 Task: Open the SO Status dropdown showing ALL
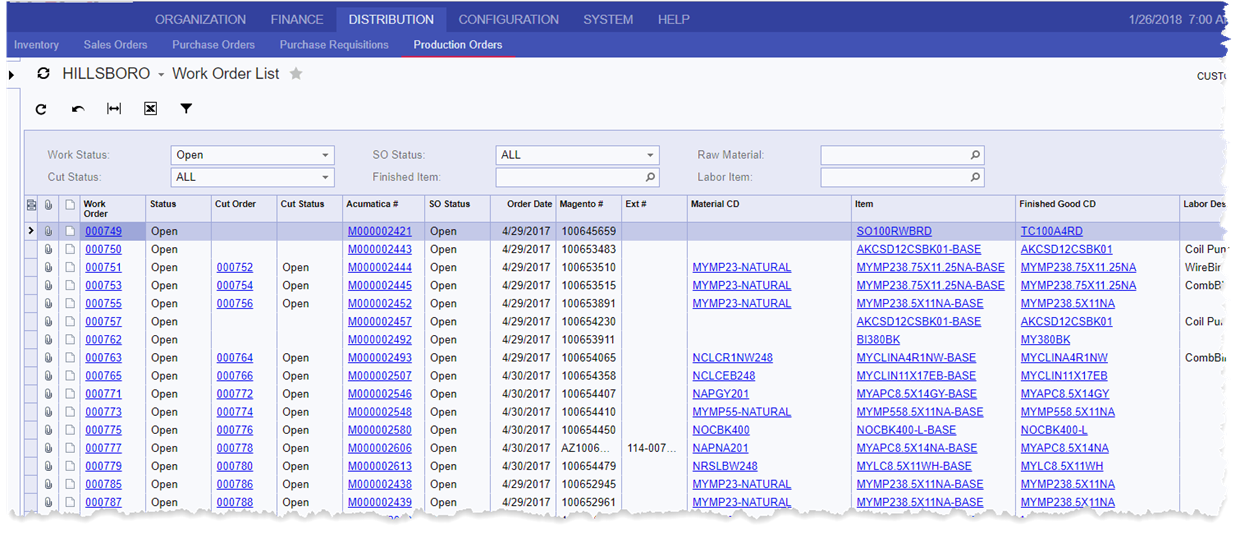(577, 155)
